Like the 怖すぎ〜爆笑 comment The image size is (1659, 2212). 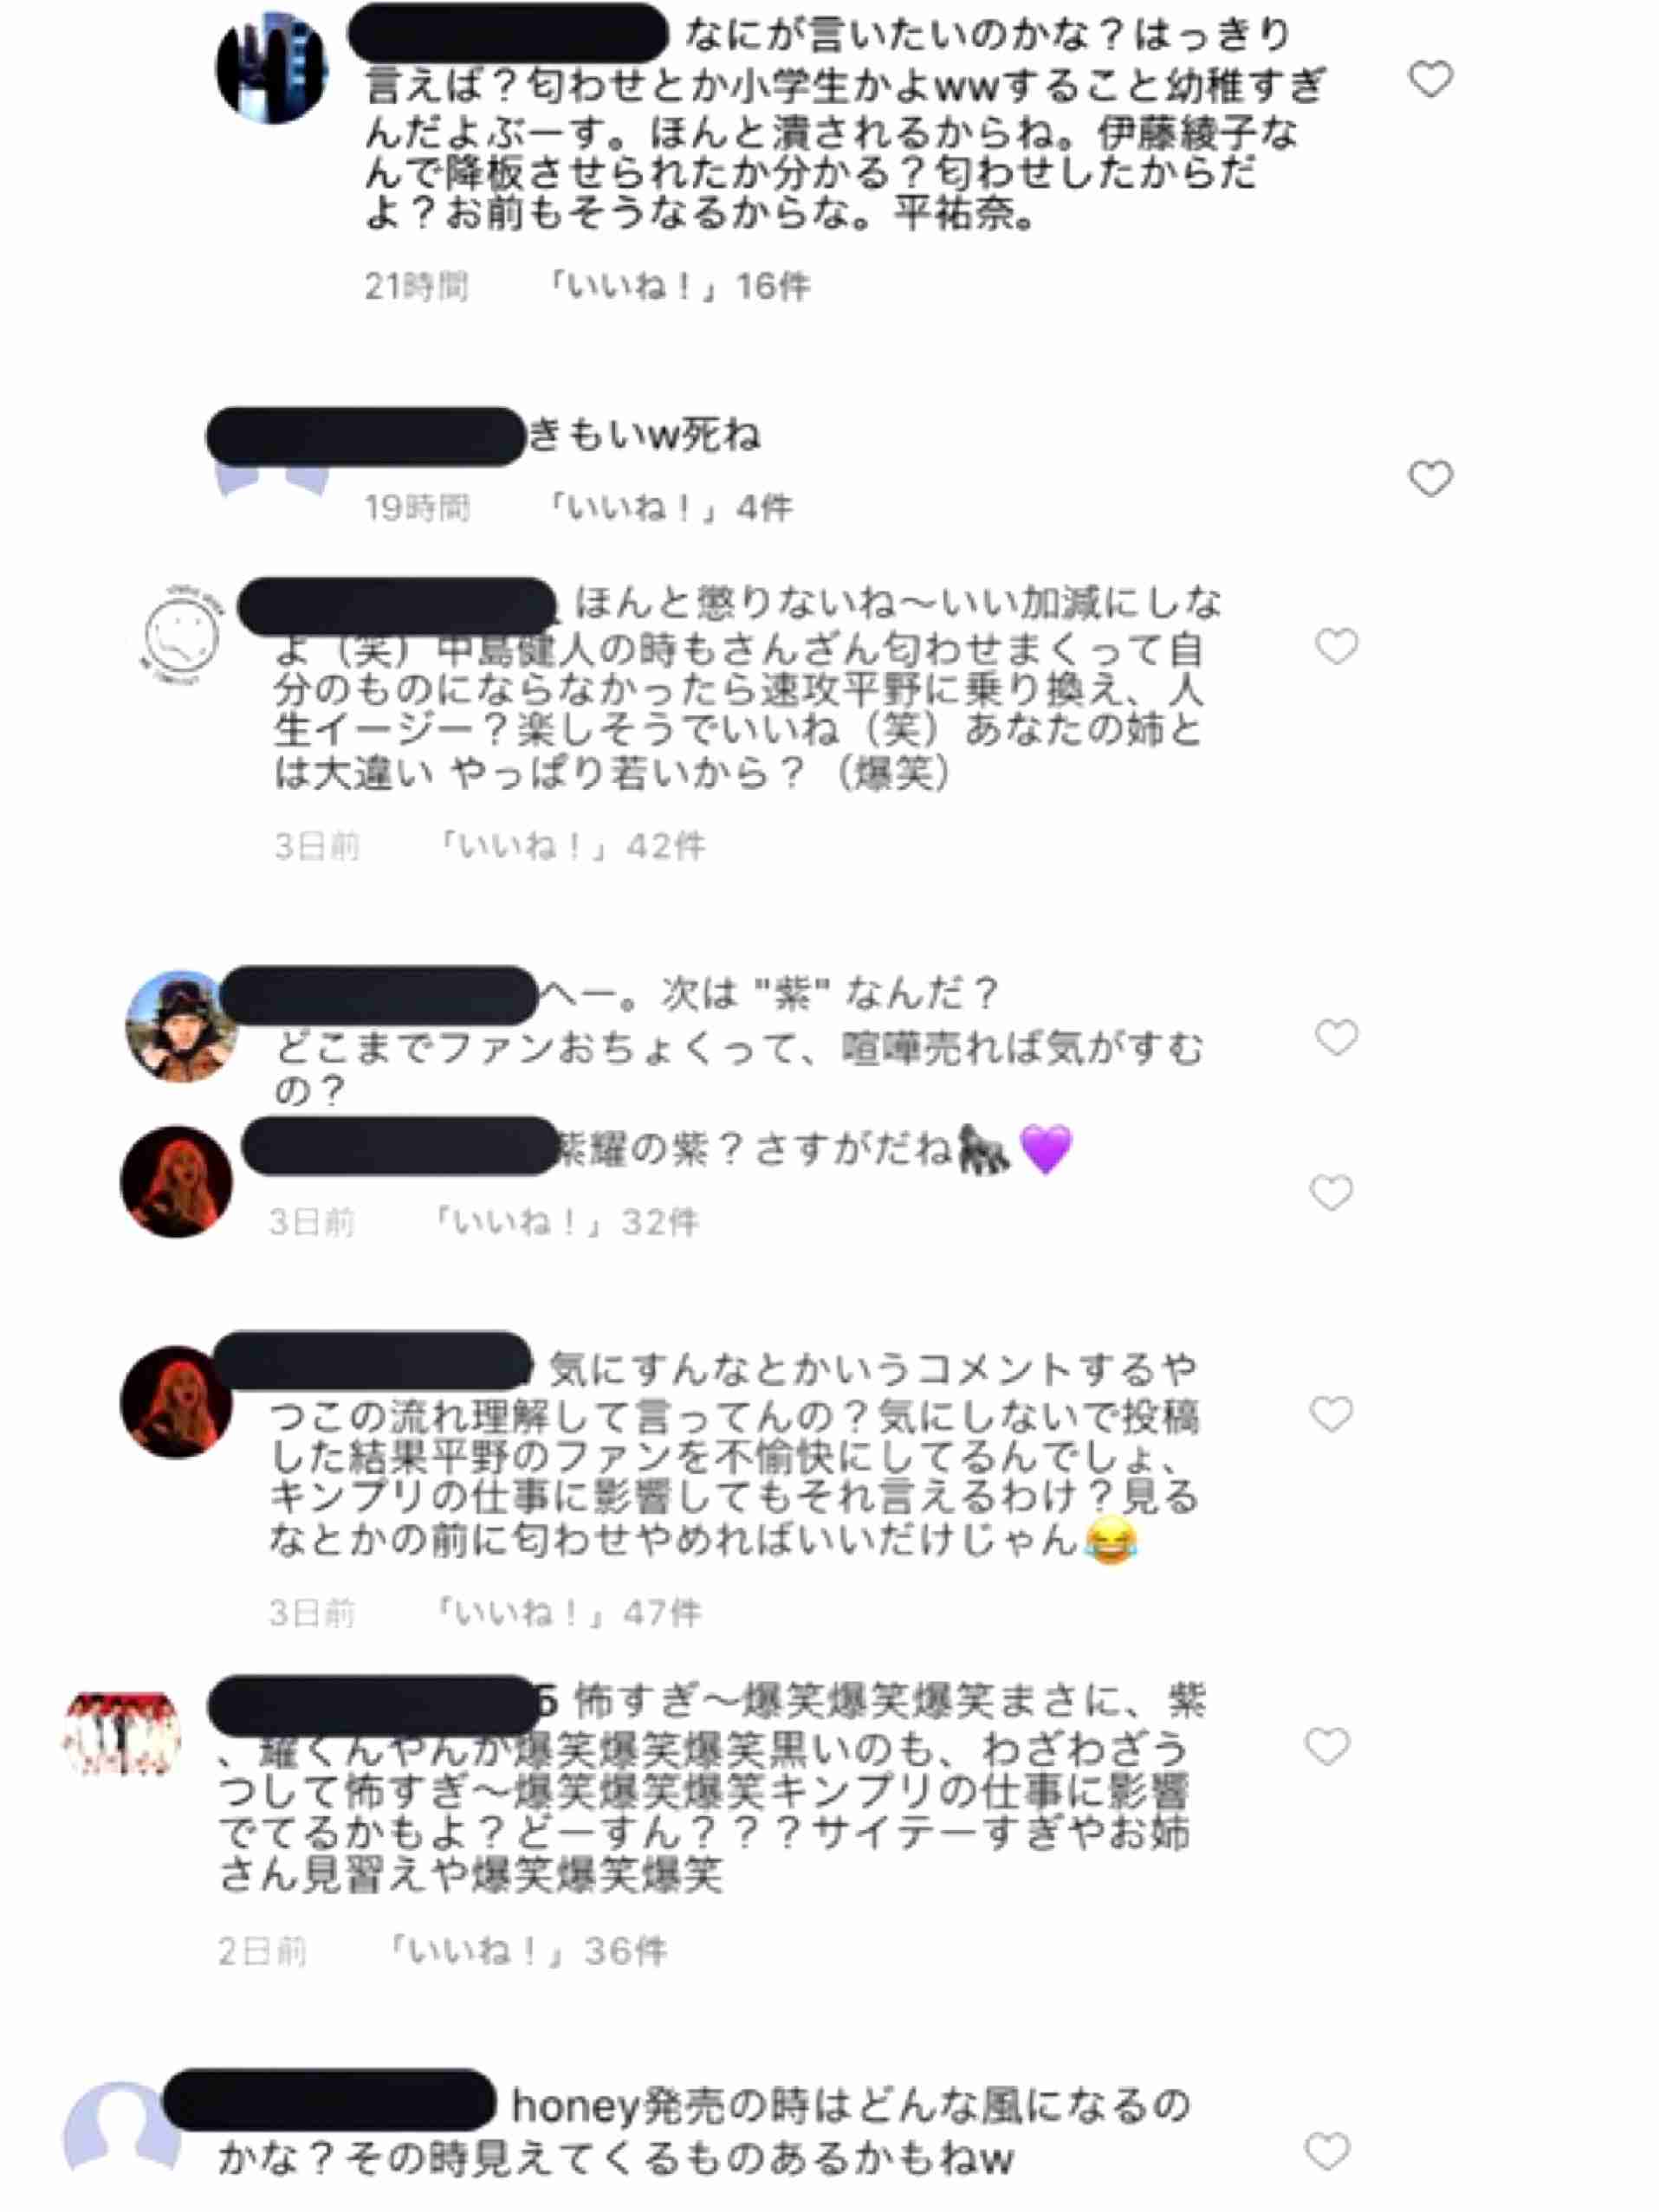tap(1327, 1746)
